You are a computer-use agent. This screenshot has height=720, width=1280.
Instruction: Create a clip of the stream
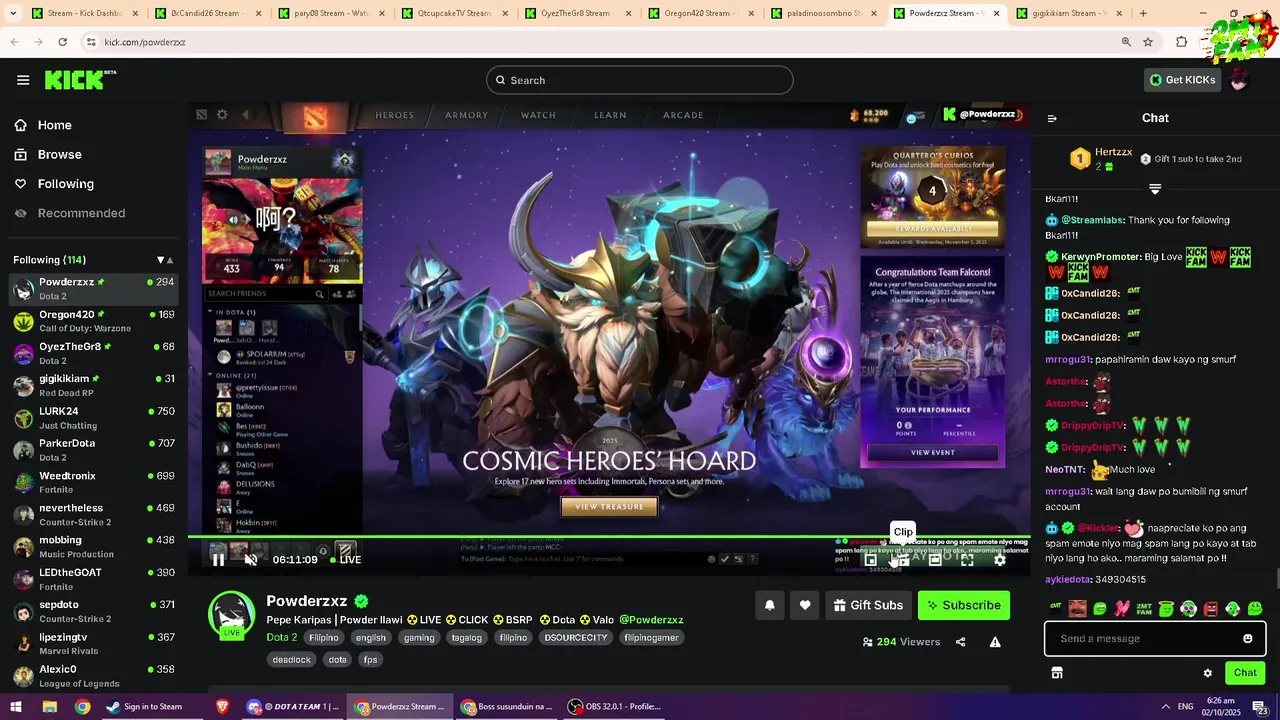pyautogui.click(x=902, y=560)
